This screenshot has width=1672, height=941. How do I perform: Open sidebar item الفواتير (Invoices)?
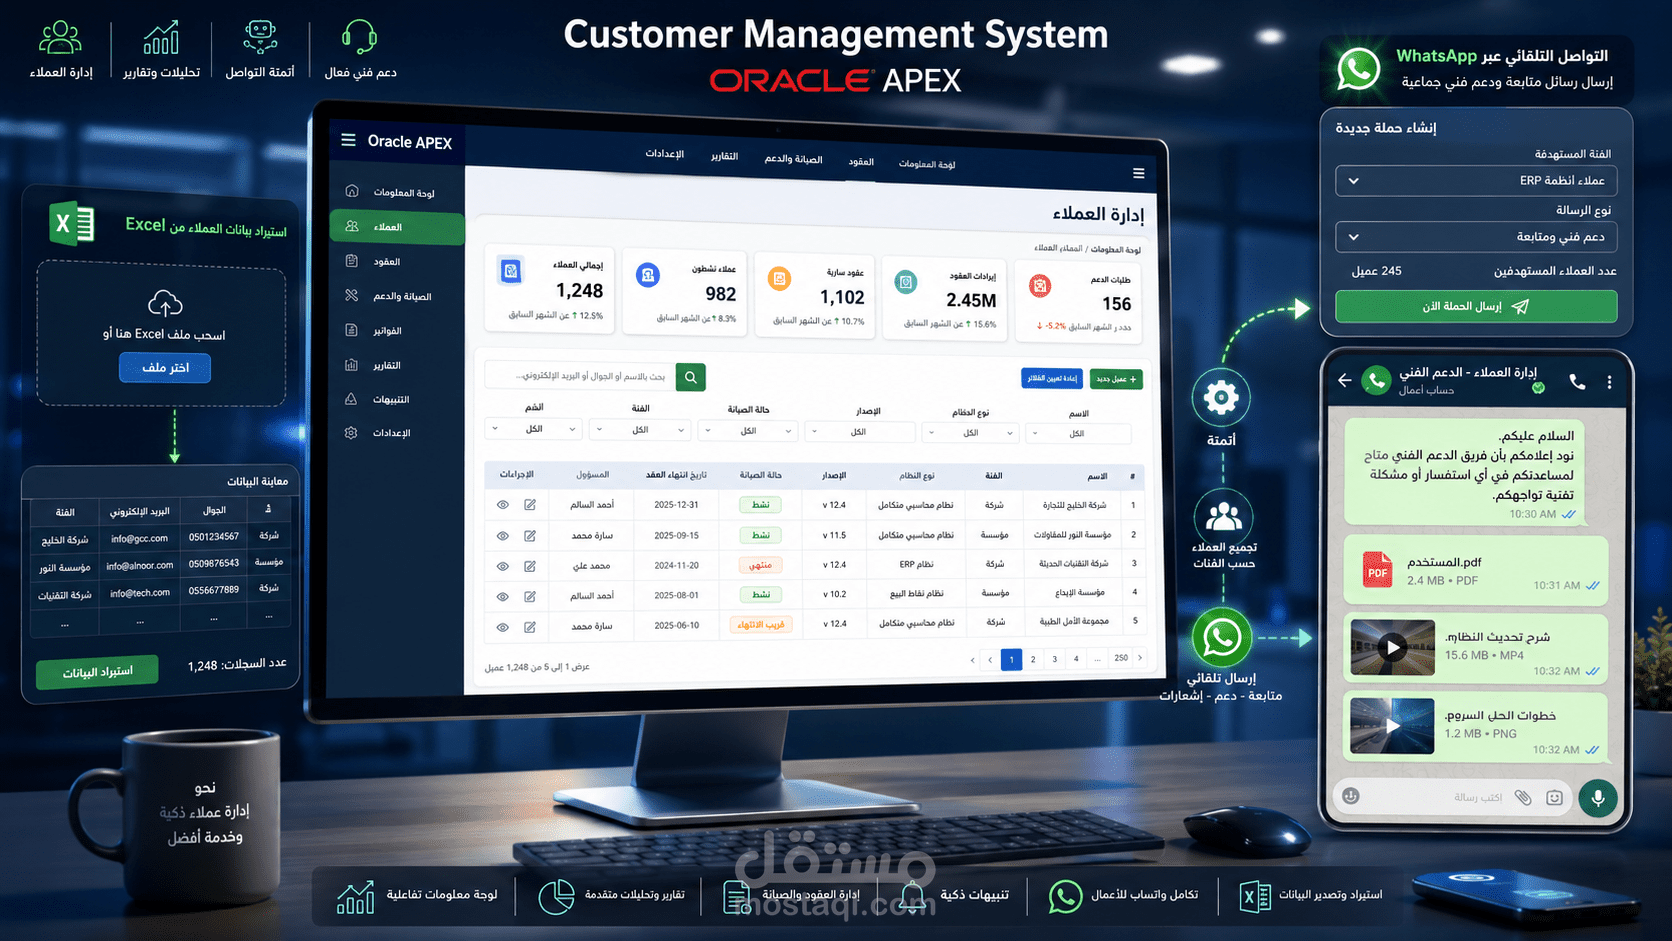pos(396,330)
